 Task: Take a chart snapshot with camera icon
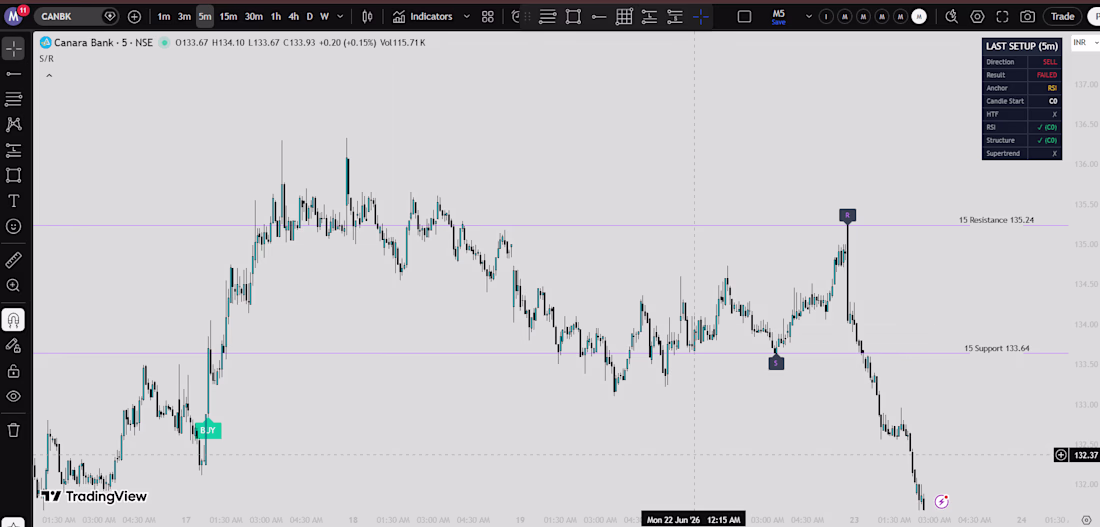pyautogui.click(x=1027, y=16)
